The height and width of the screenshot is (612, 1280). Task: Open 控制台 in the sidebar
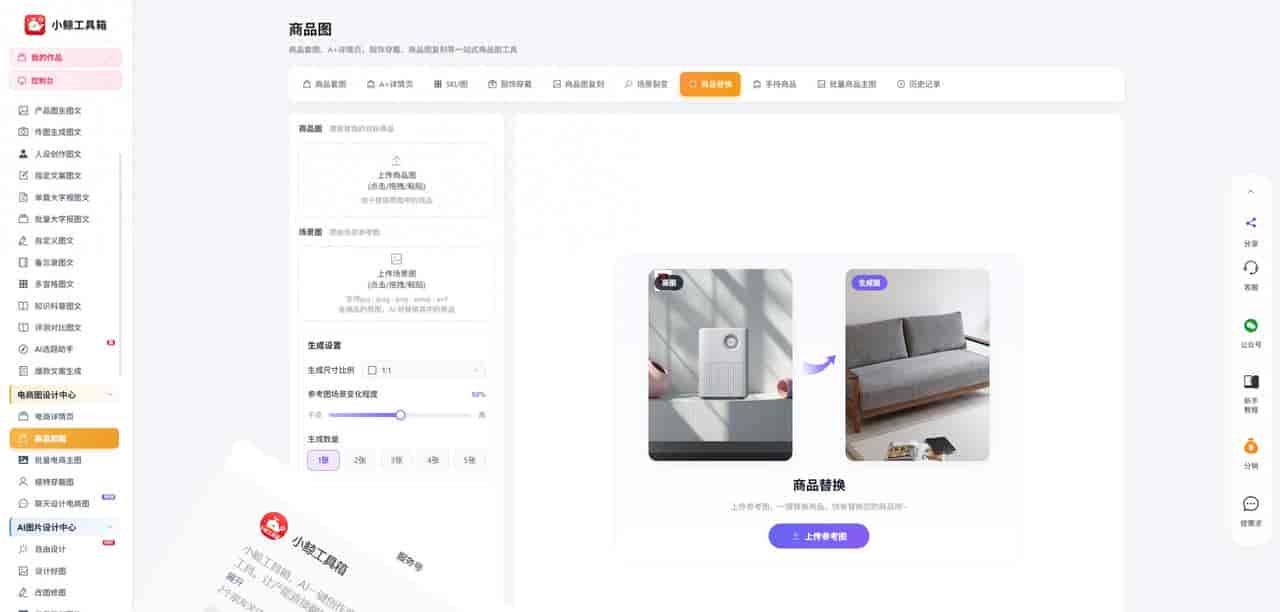pyautogui.click(x=66, y=80)
